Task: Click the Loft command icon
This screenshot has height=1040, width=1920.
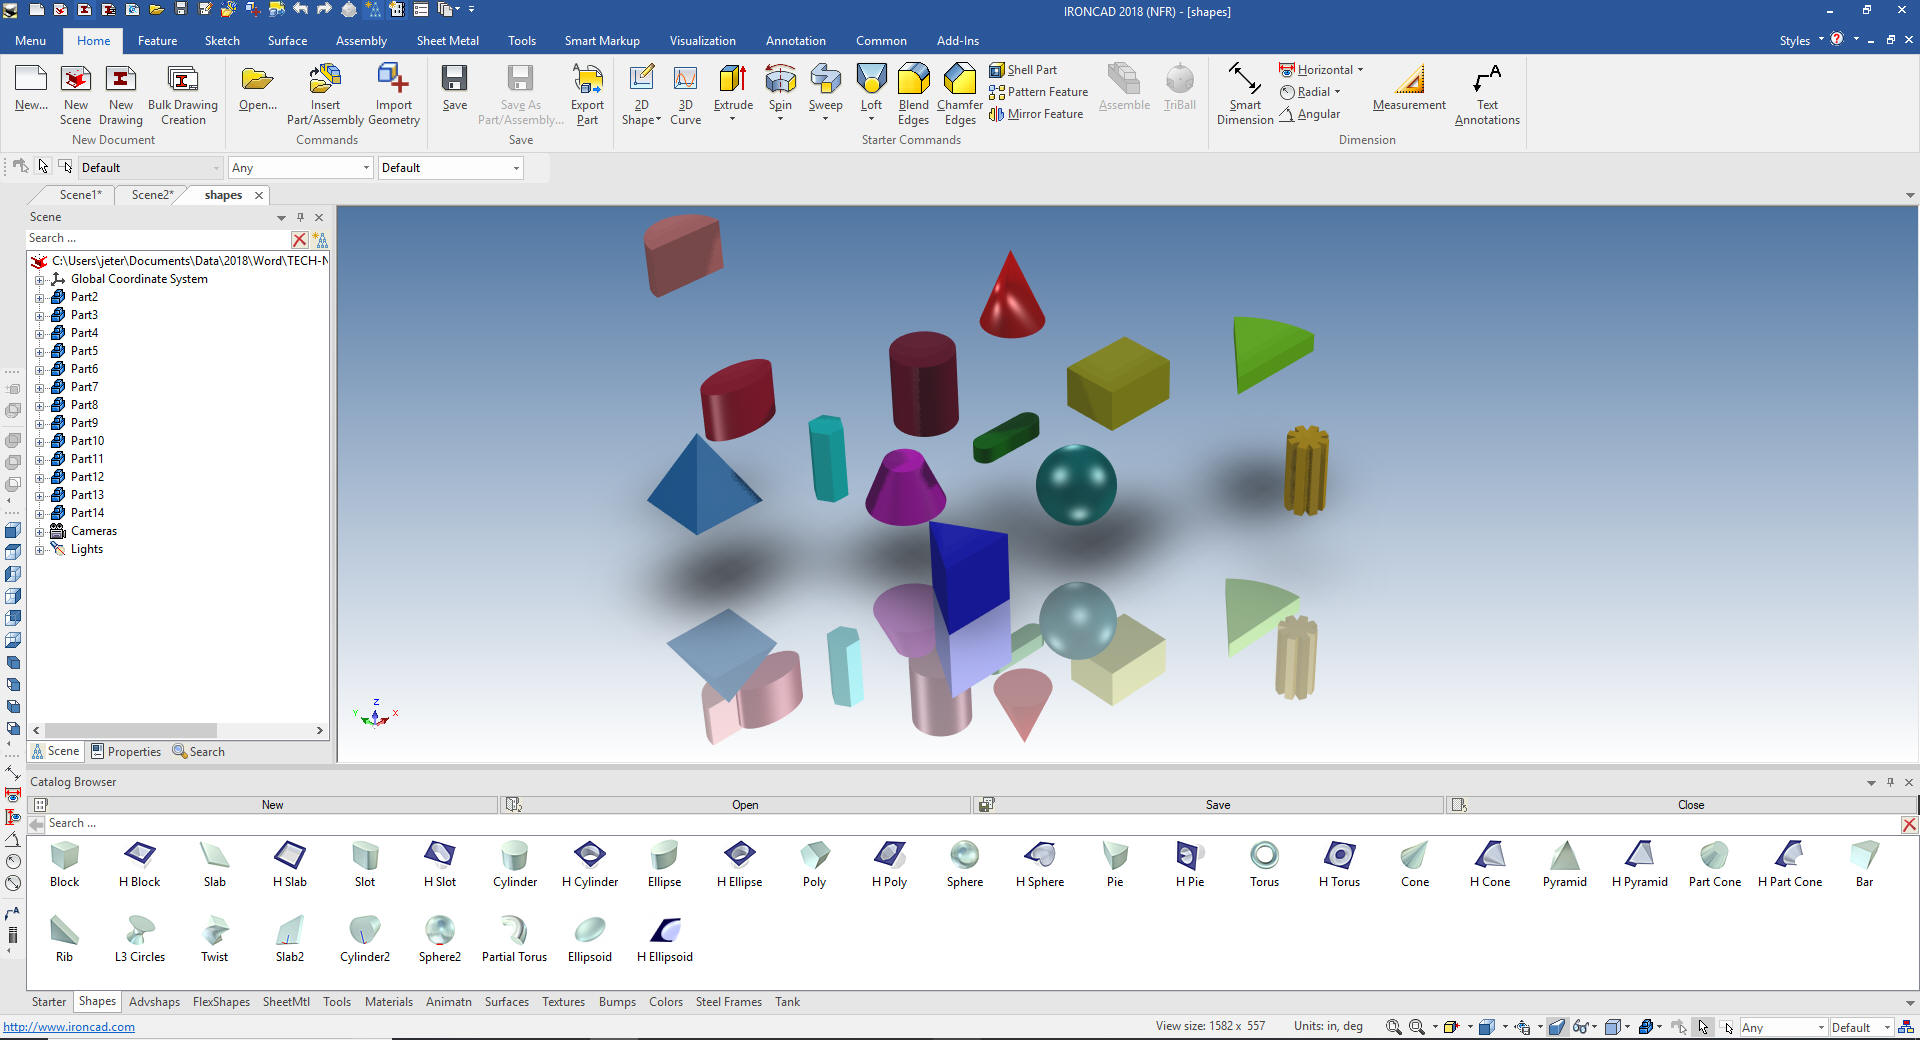Action: [x=871, y=80]
